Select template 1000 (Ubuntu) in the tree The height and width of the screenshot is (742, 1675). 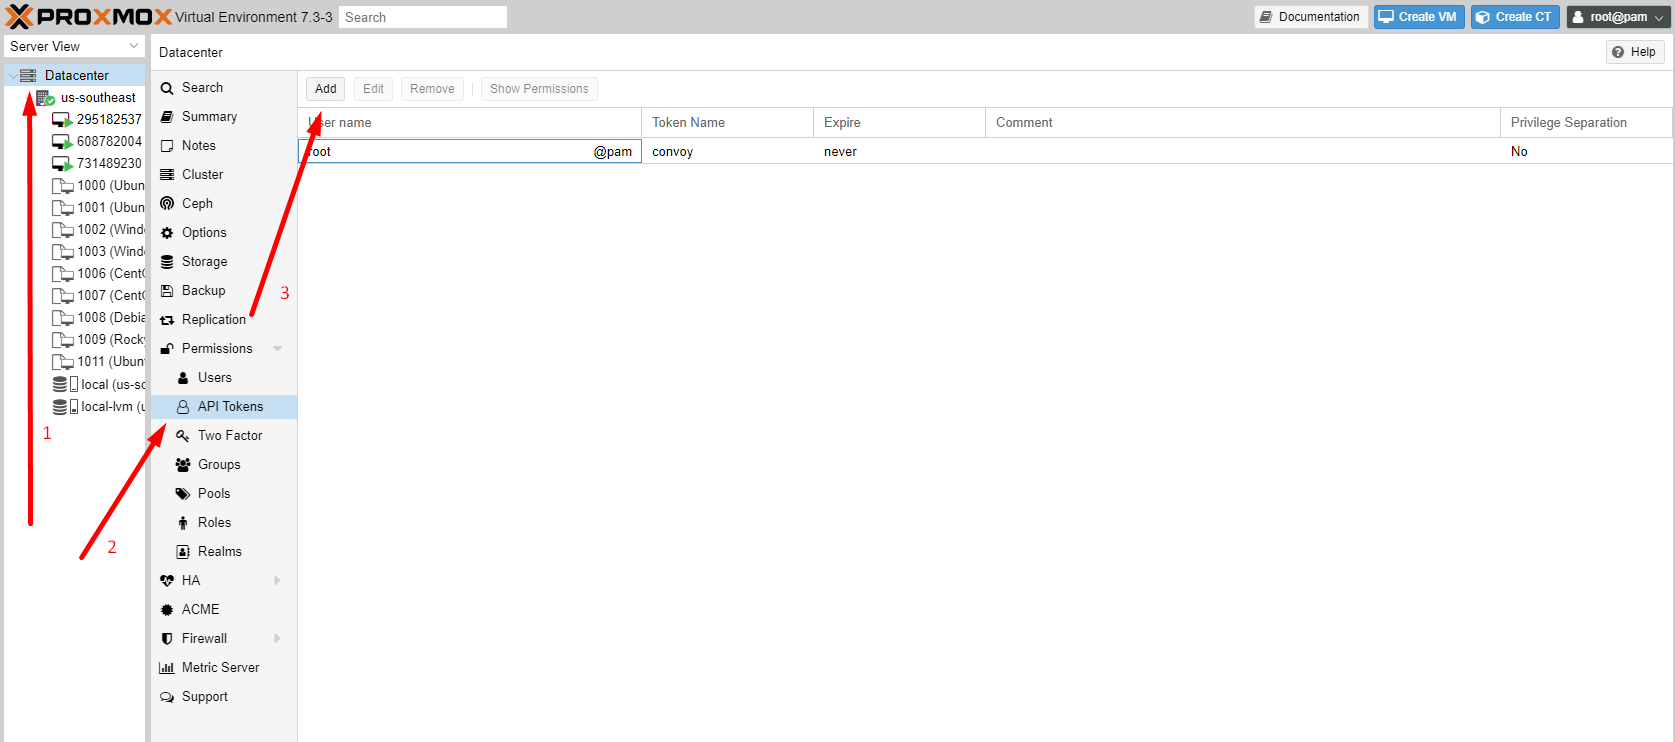[98, 185]
